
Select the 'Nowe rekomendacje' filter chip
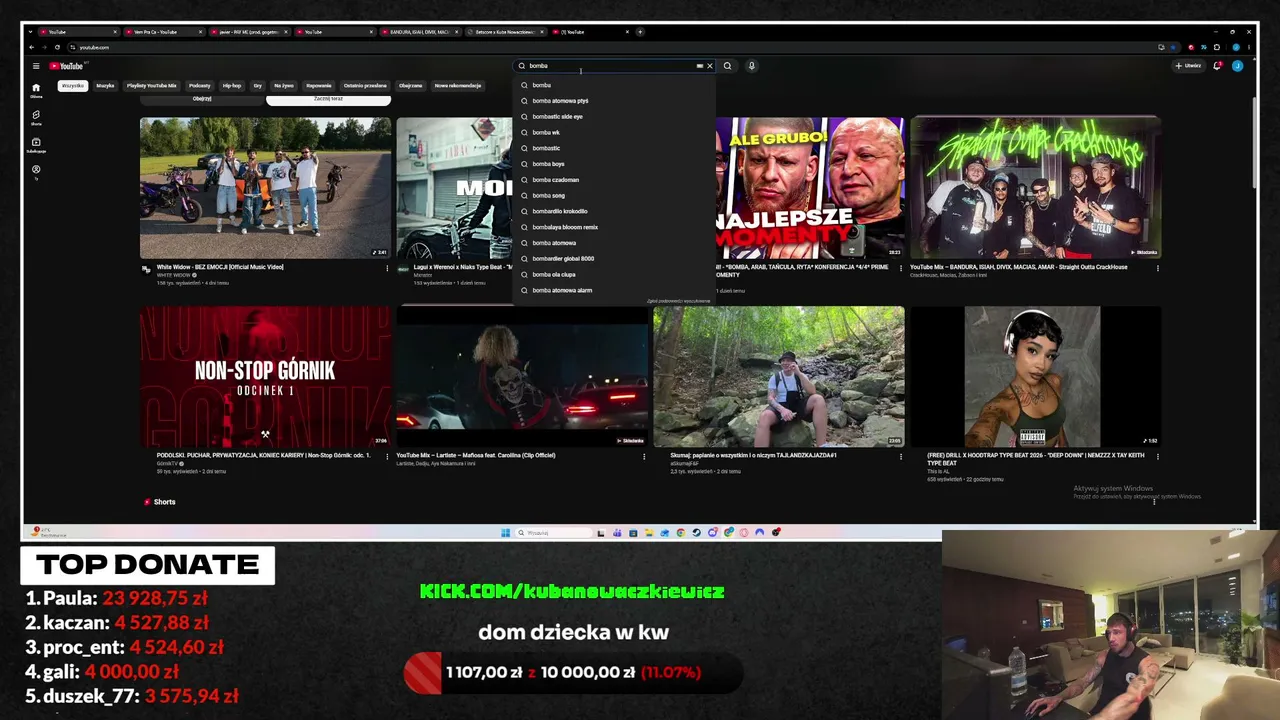click(x=458, y=86)
